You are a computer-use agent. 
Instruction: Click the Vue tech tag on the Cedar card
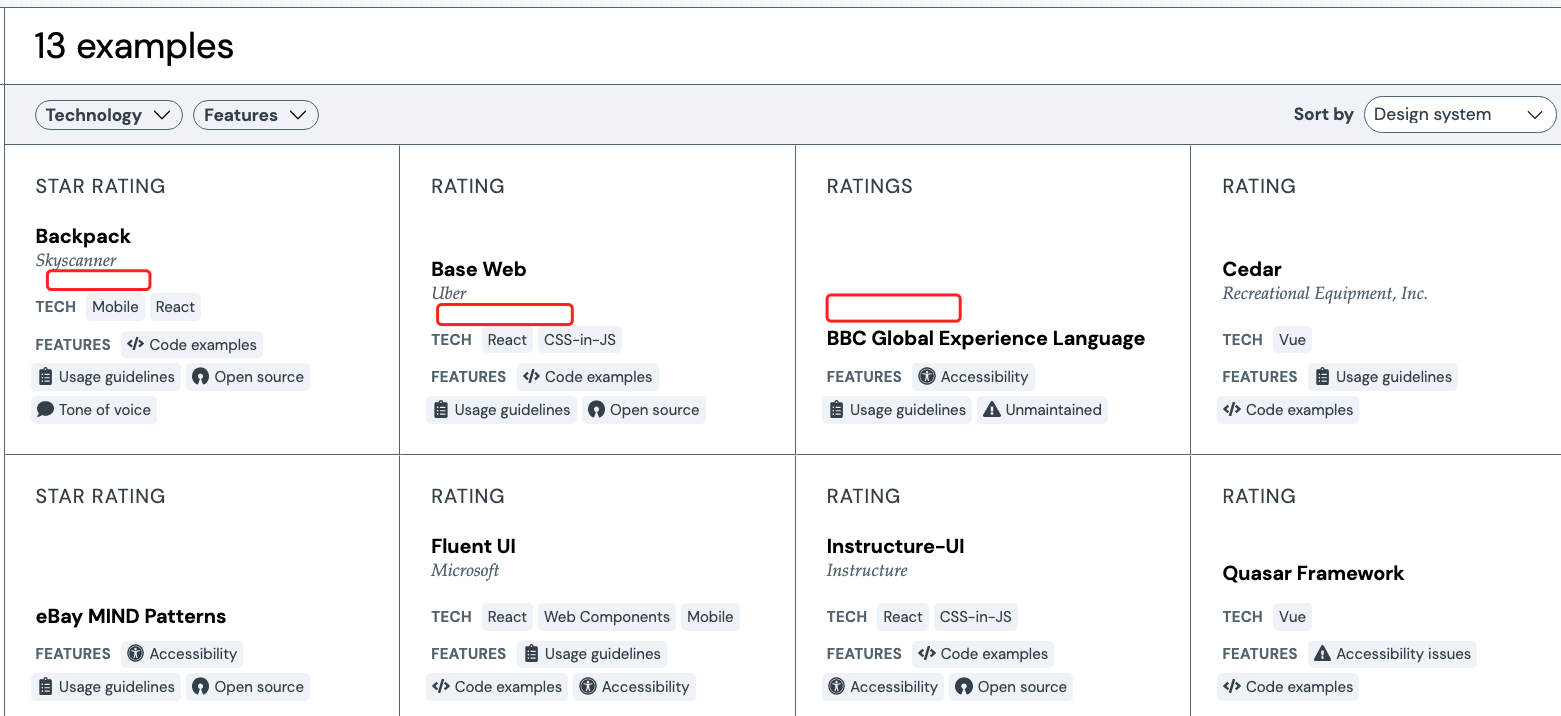tap(1292, 340)
